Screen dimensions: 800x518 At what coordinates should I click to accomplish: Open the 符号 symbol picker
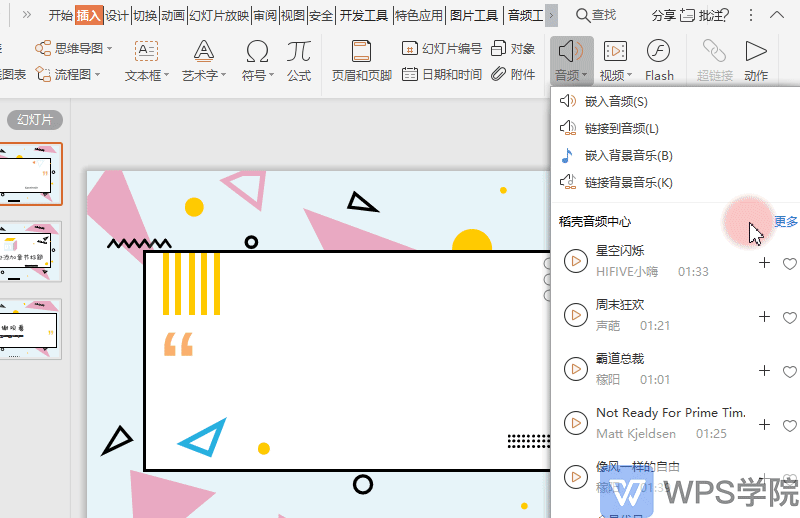[x=257, y=61]
